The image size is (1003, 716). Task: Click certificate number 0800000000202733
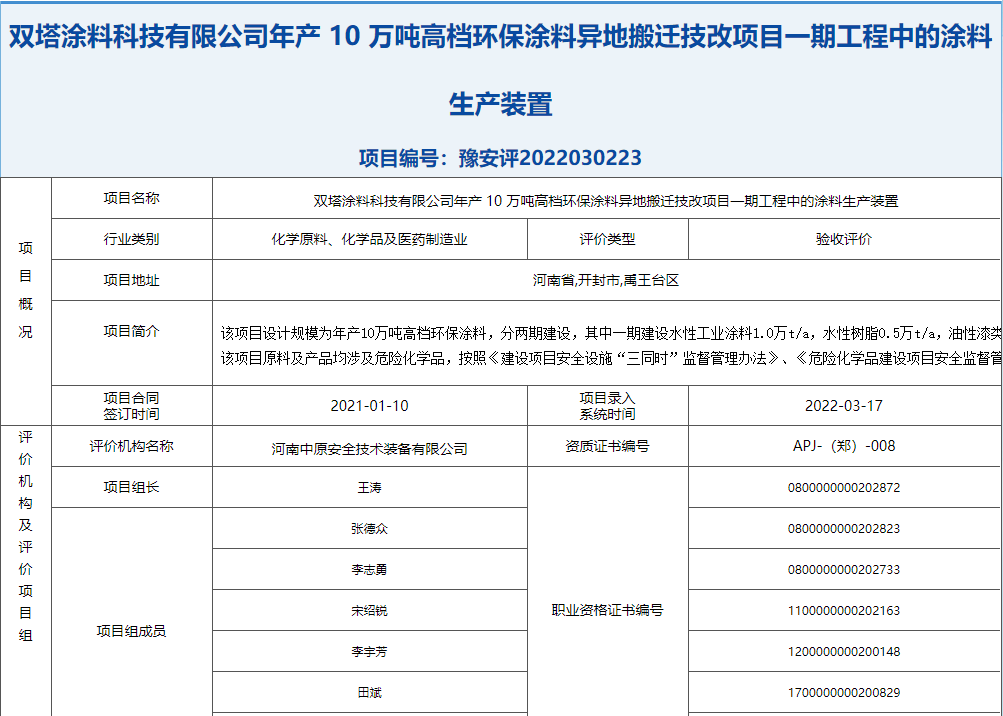[844, 569]
